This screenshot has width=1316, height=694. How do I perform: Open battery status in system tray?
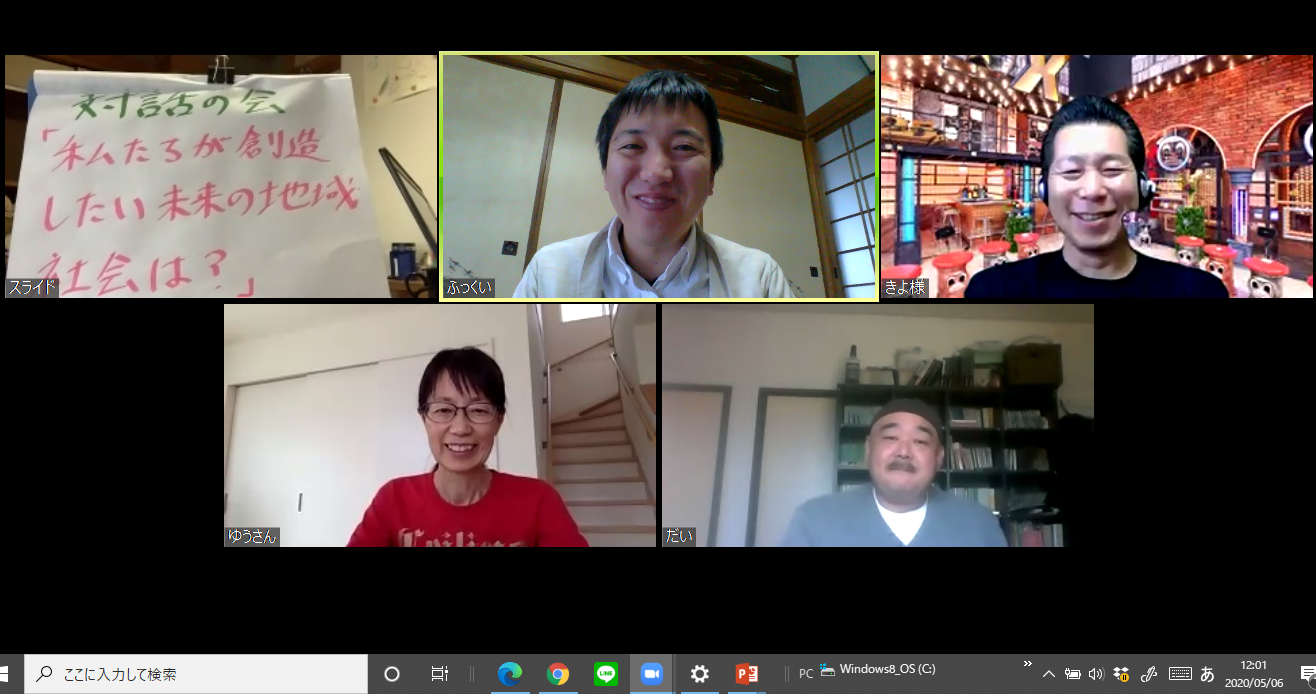pos(1072,674)
